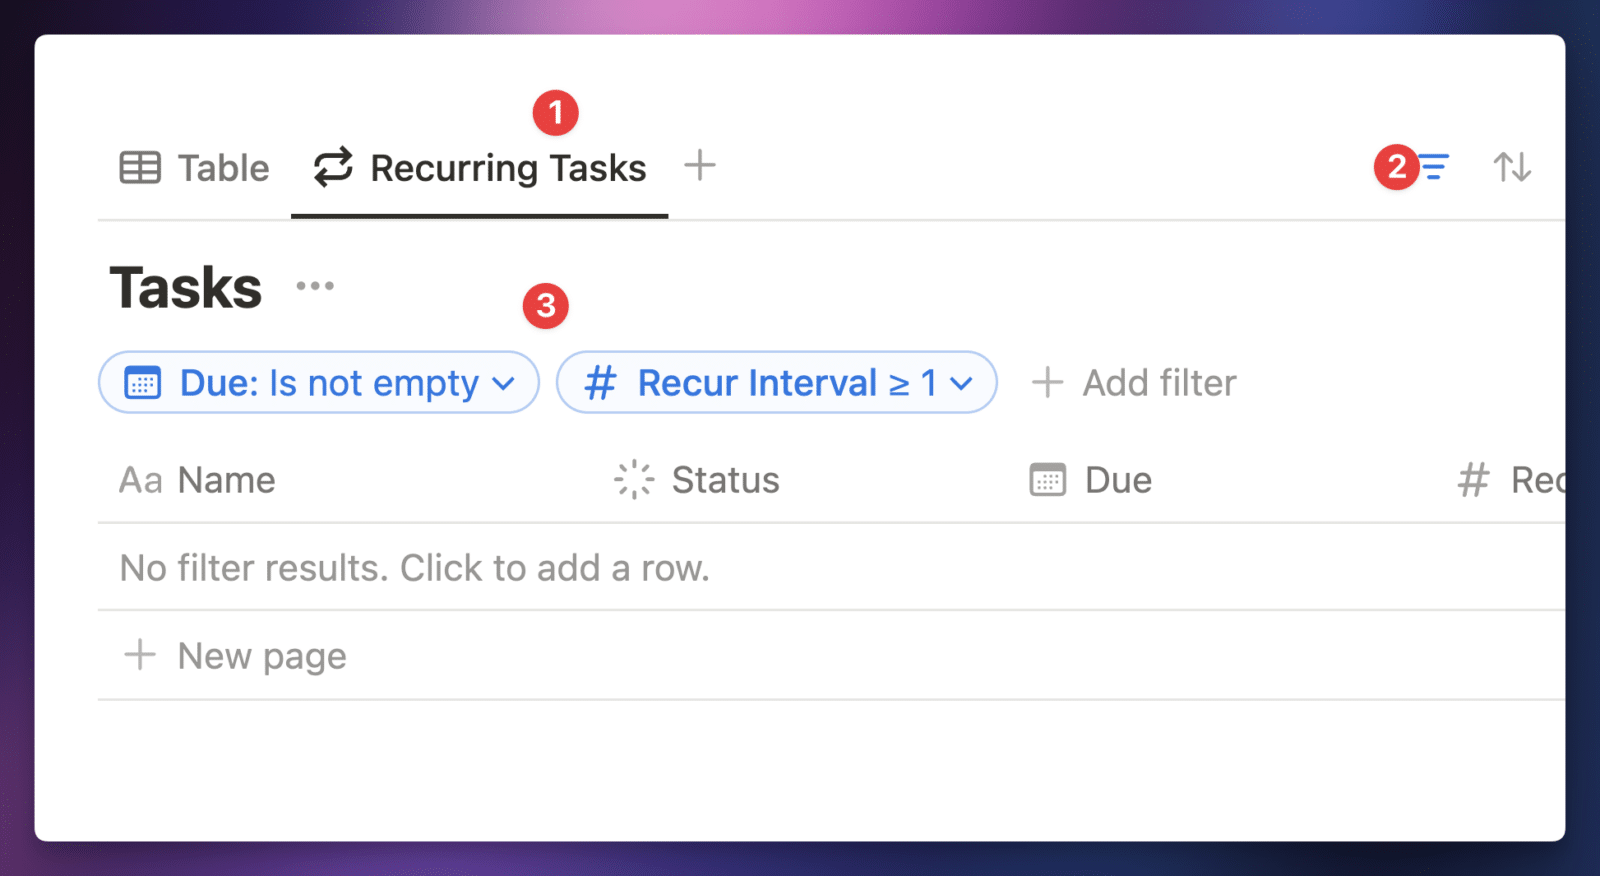Click the plus to add a new view
This screenshot has height=876, width=1600.
(x=700, y=166)
